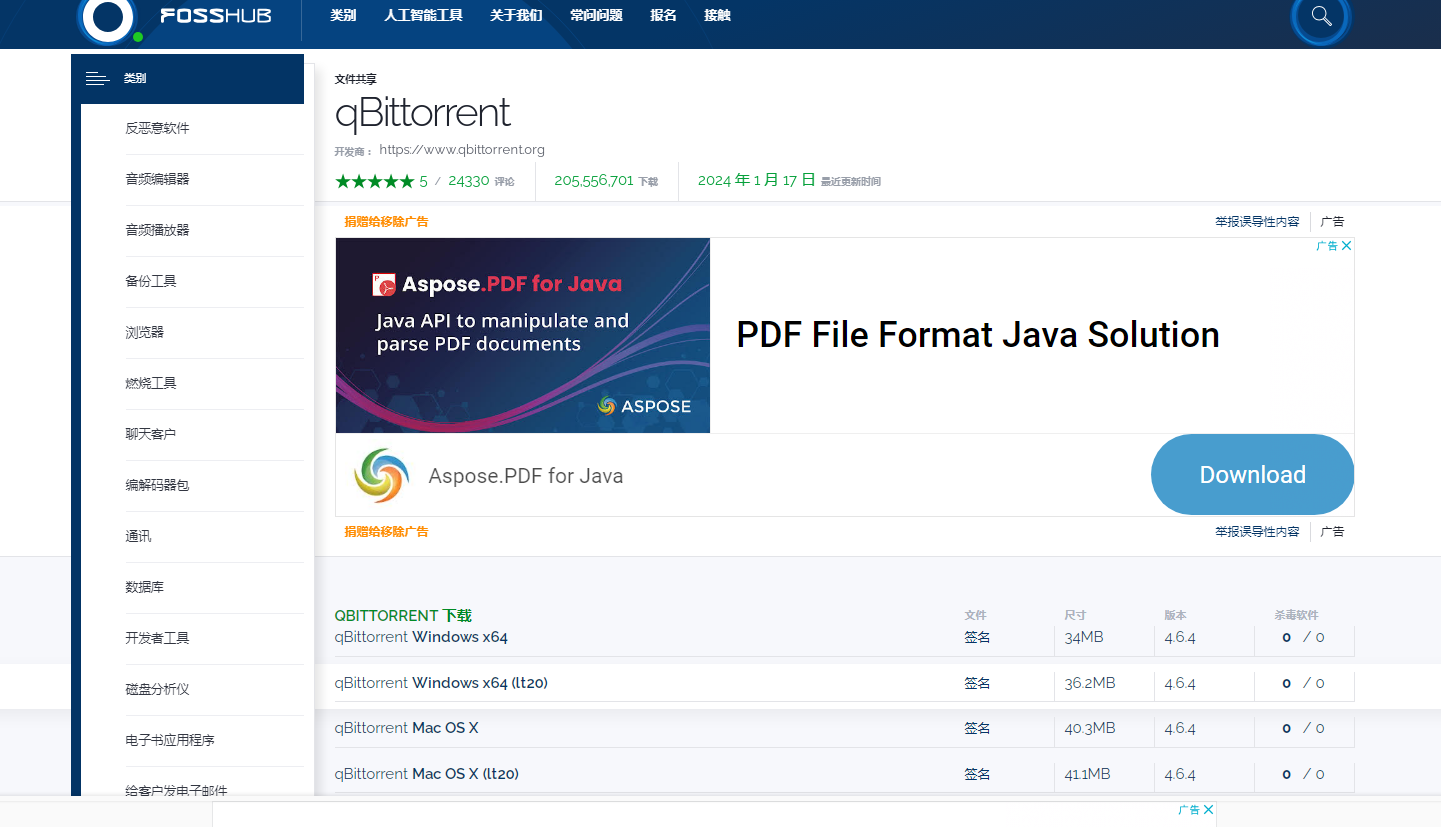The height and width of the screenshot is (827, 1441).
Task: Click the 40.3MB size cell
Action: 1090,728
